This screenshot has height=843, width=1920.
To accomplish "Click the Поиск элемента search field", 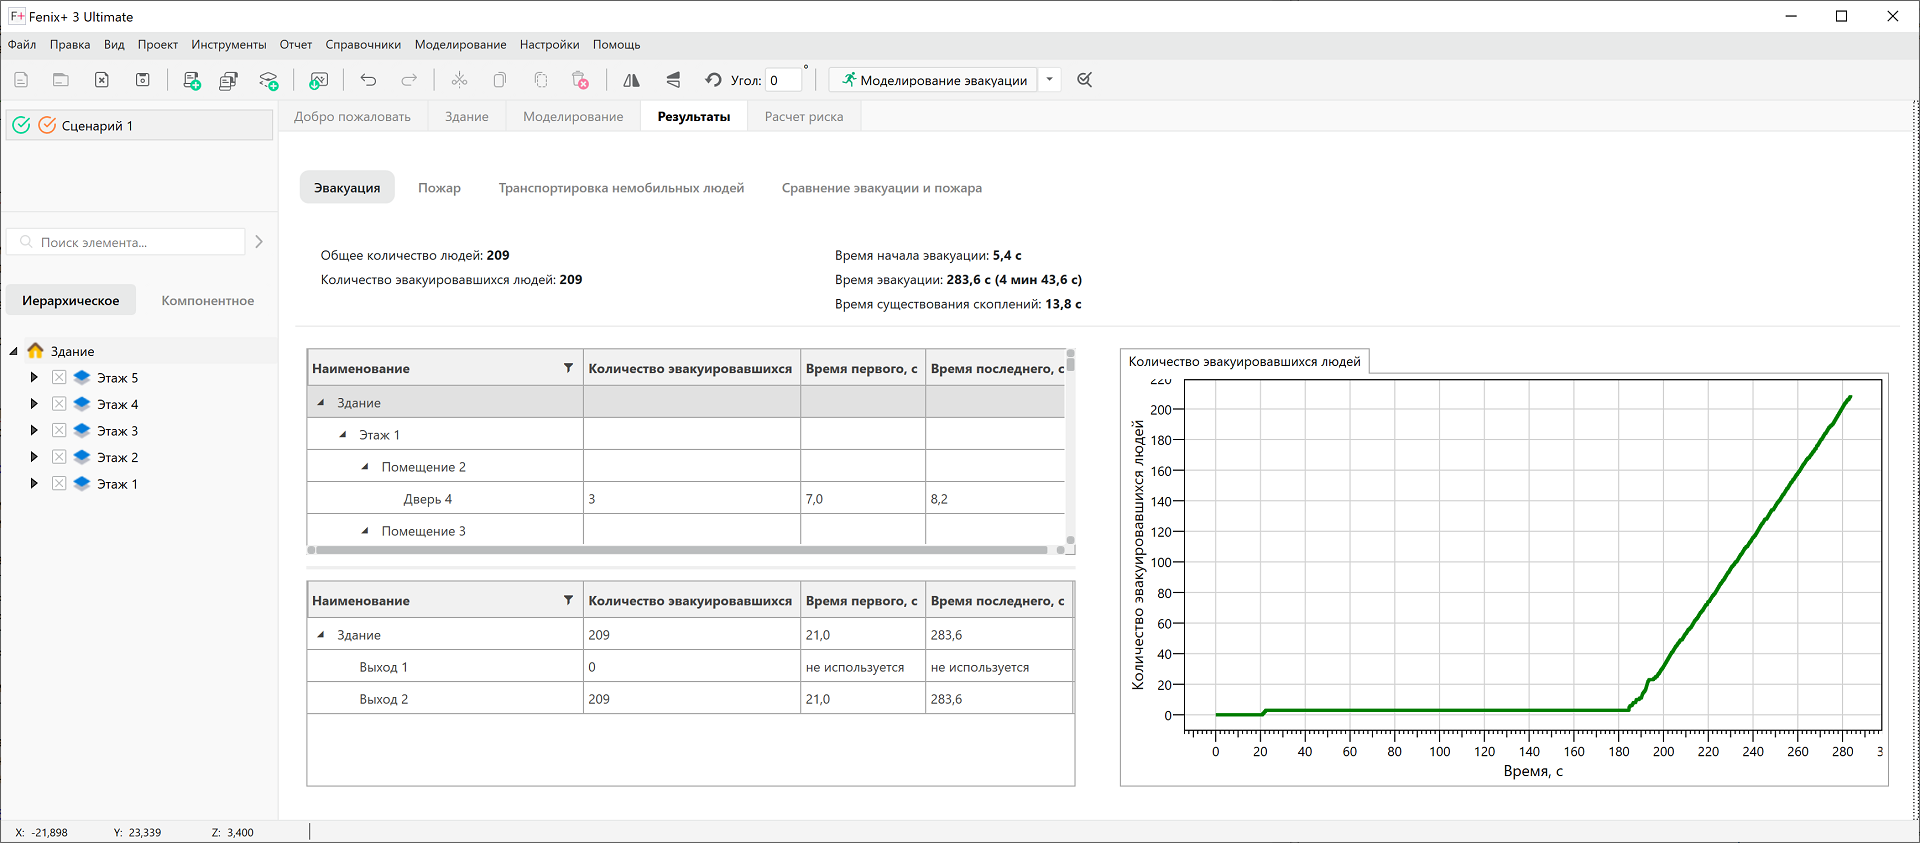I will click(126, 242).
